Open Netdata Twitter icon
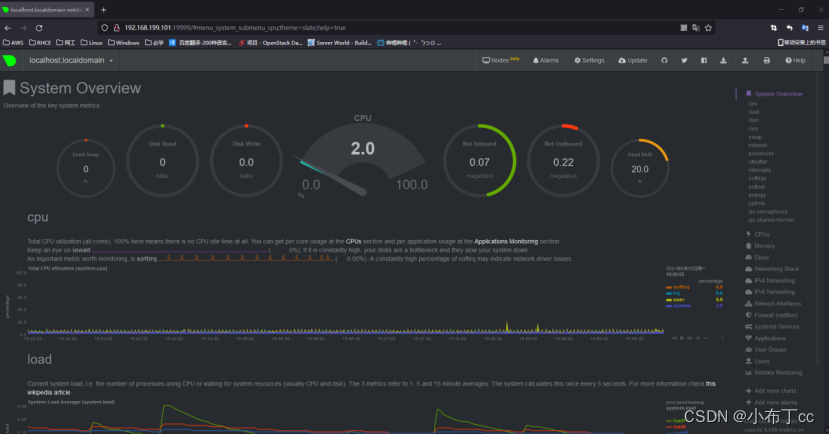Image resolution: width=830 pixels, height=435 pixels. (684, 60)
